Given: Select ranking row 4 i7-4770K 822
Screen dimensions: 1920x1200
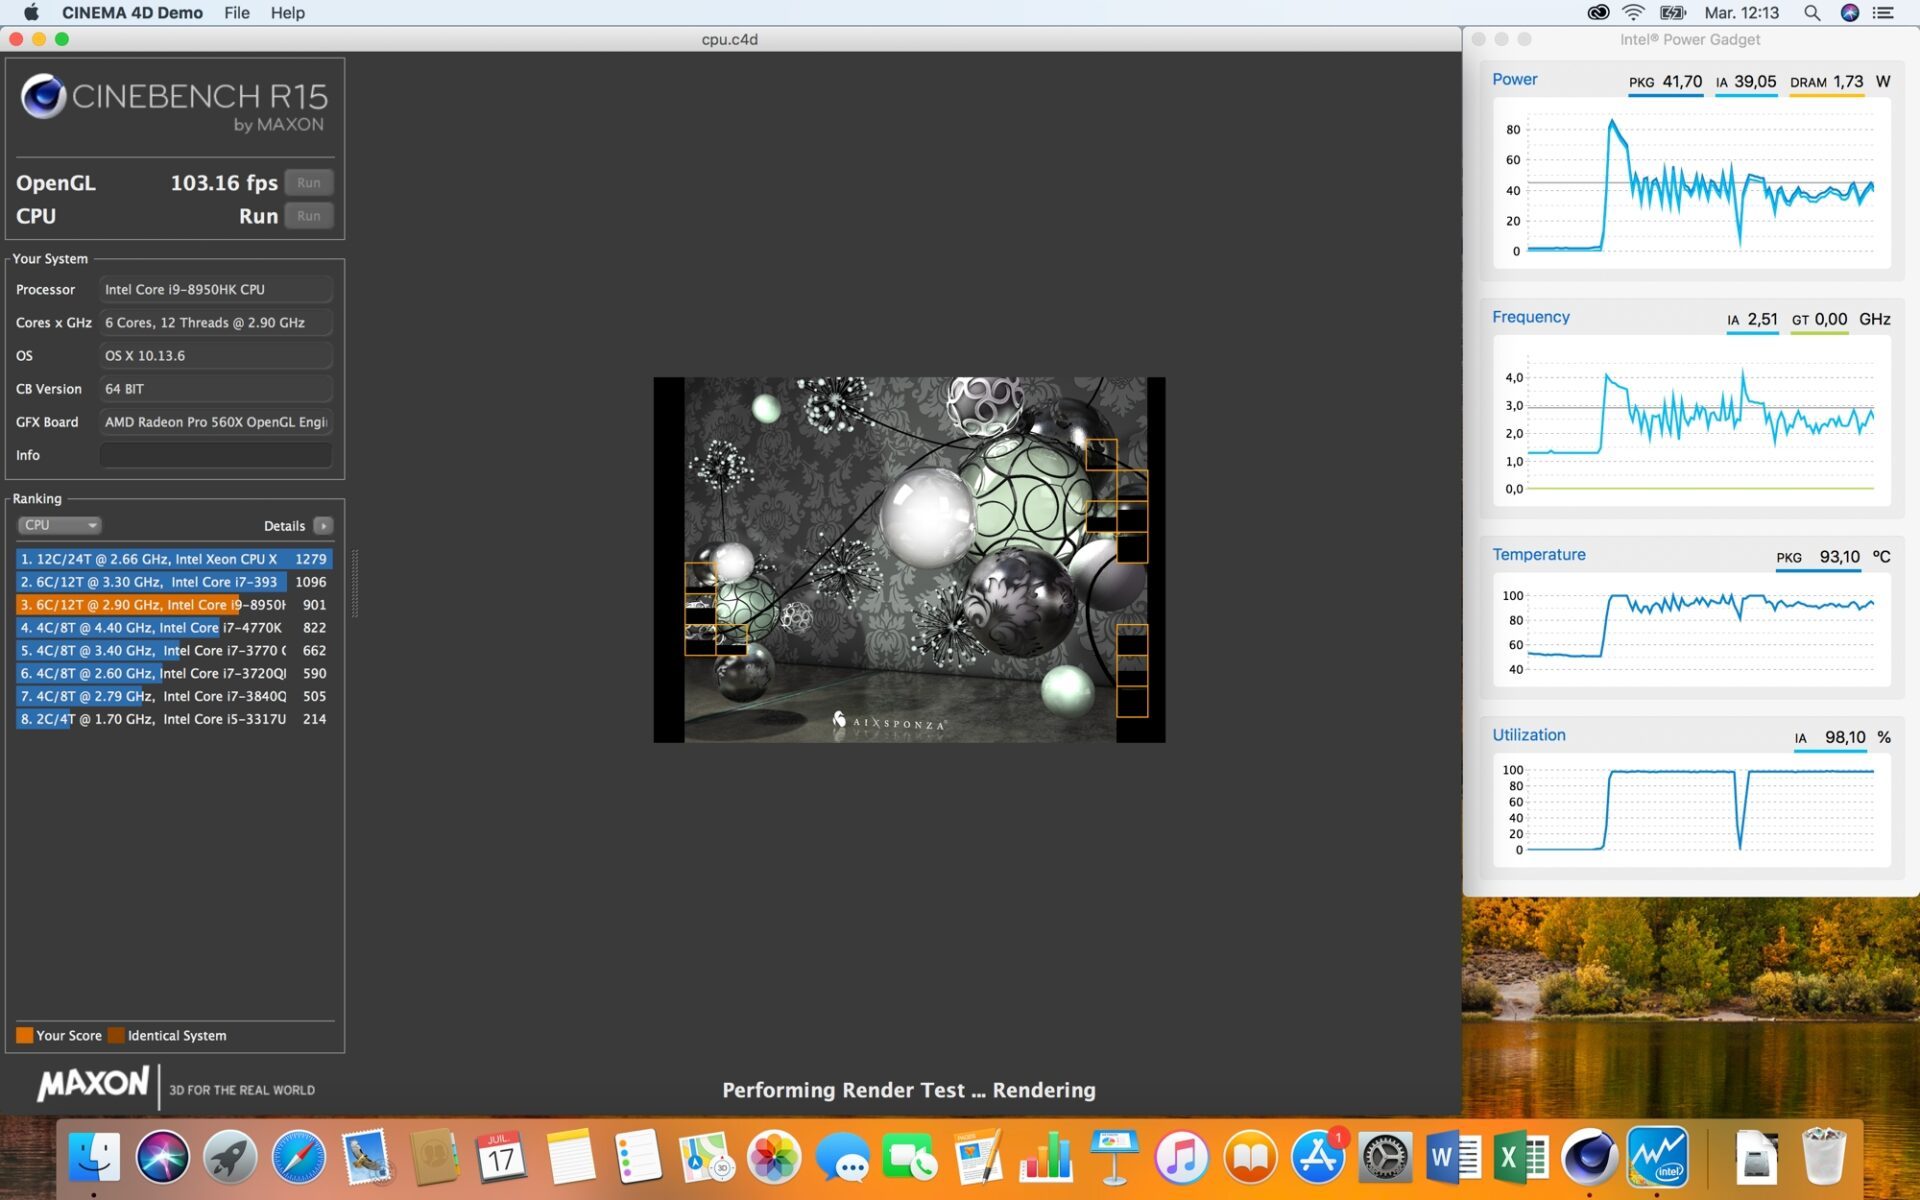Looking at the screenshot, I should pyautogui.click(x=174, y=628).
